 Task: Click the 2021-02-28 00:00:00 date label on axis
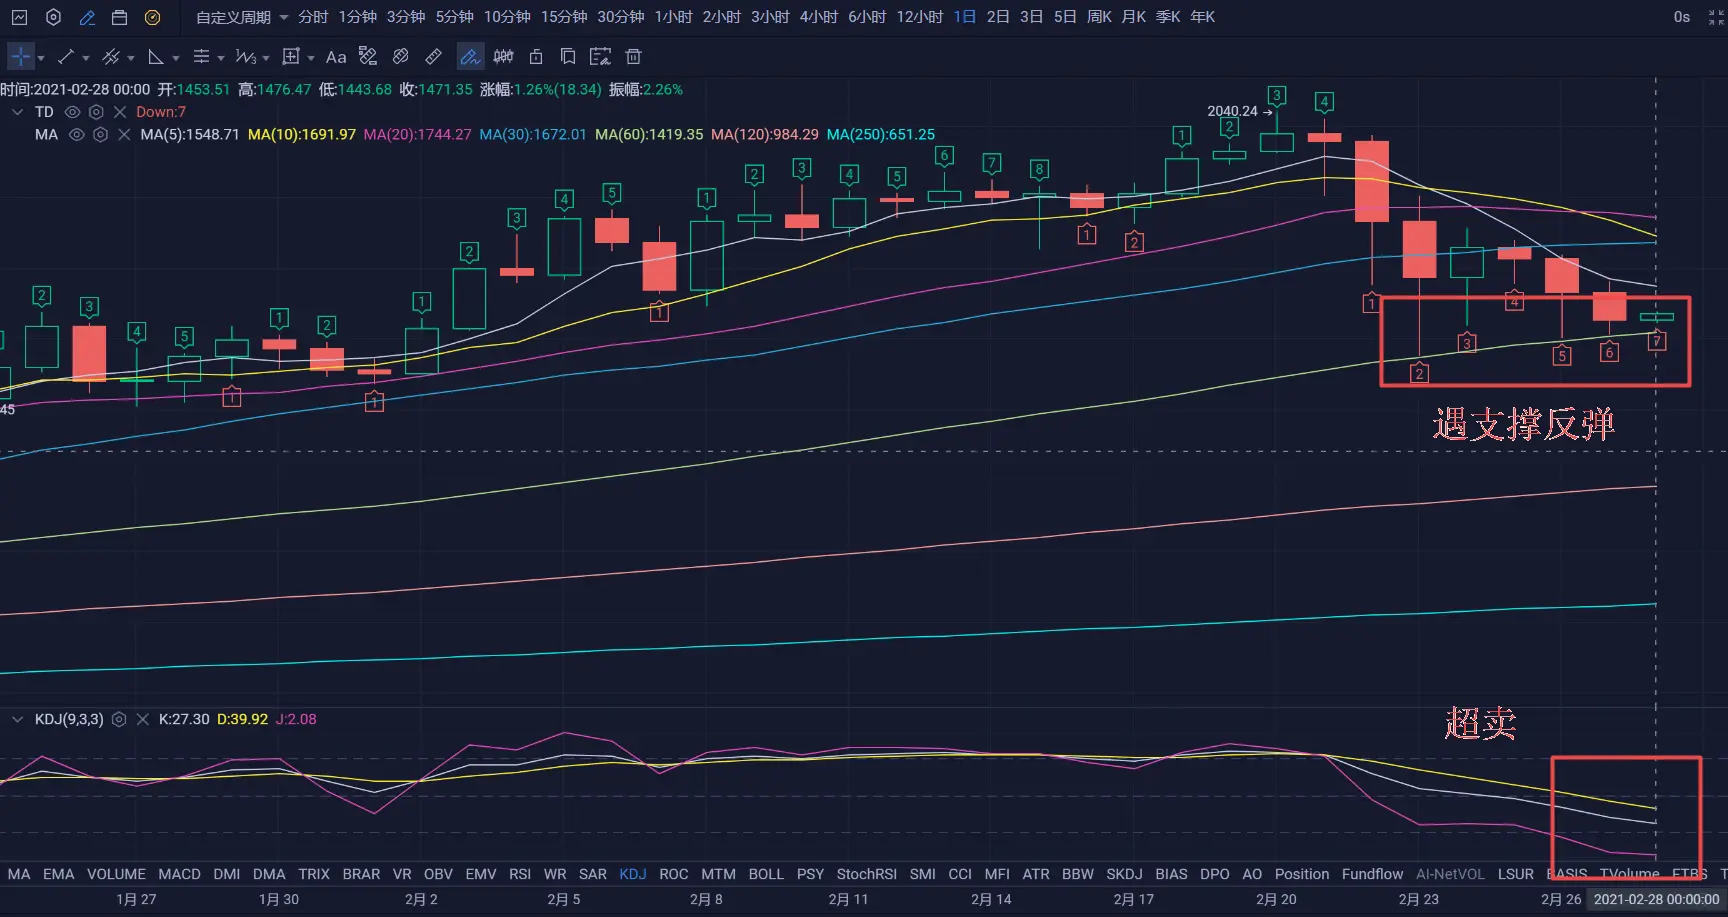pyautogui.click(x=1656, y=899)
